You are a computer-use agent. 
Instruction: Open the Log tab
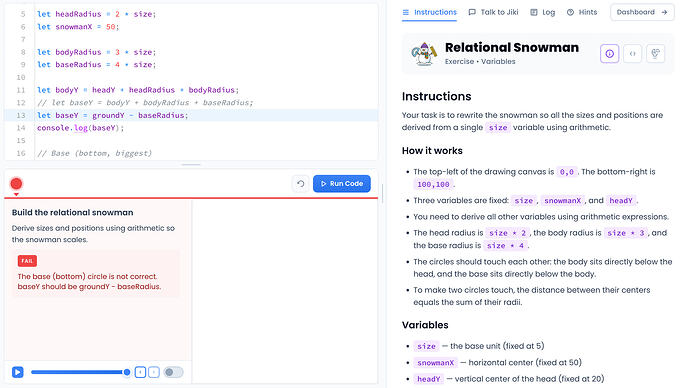pos(543,12)
